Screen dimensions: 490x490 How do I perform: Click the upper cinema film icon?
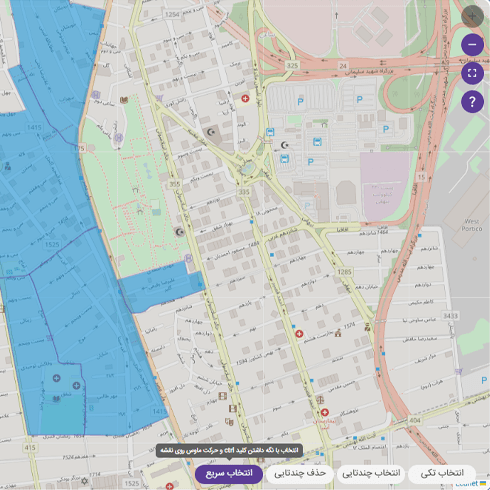[x=223, y=396]
